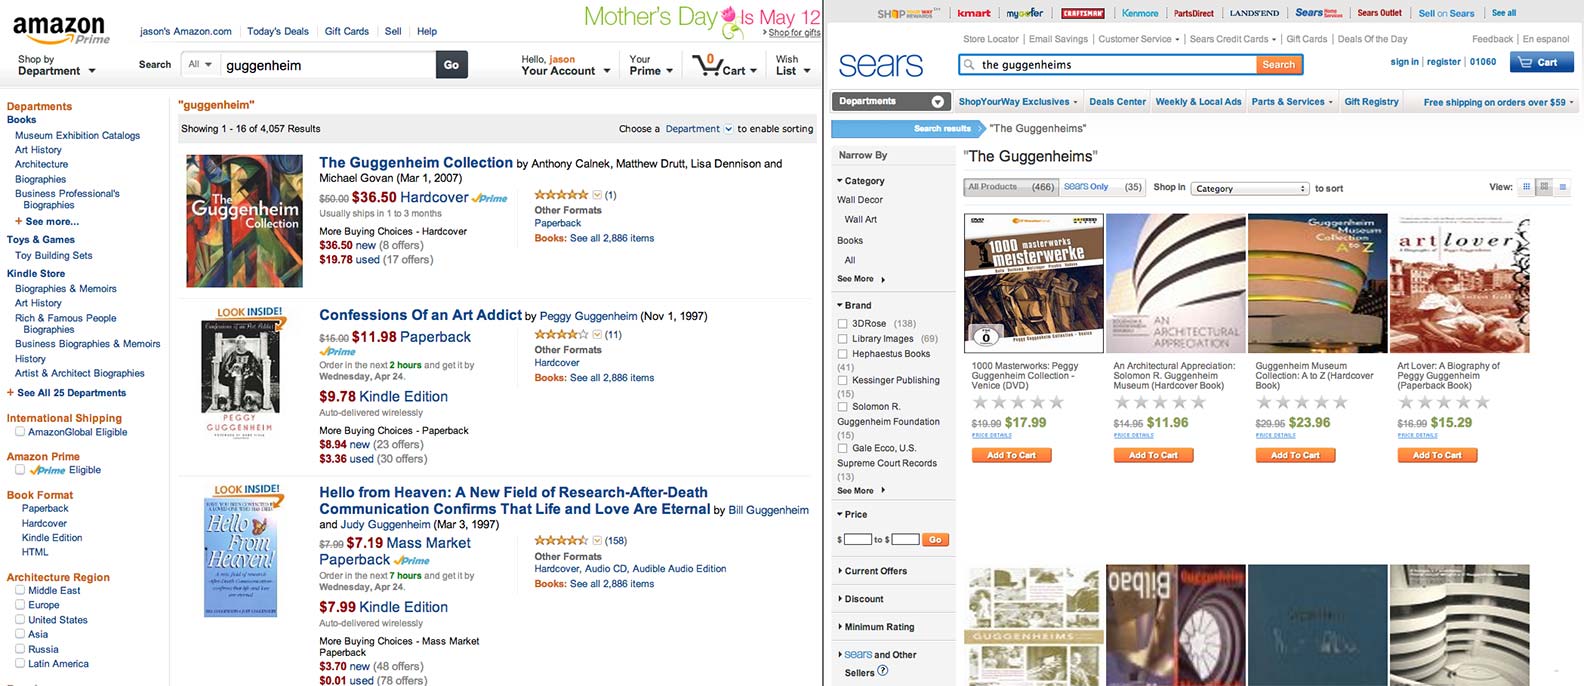
Task: Click the Craftsman brand logo
Action: (x=1082, y=13)
